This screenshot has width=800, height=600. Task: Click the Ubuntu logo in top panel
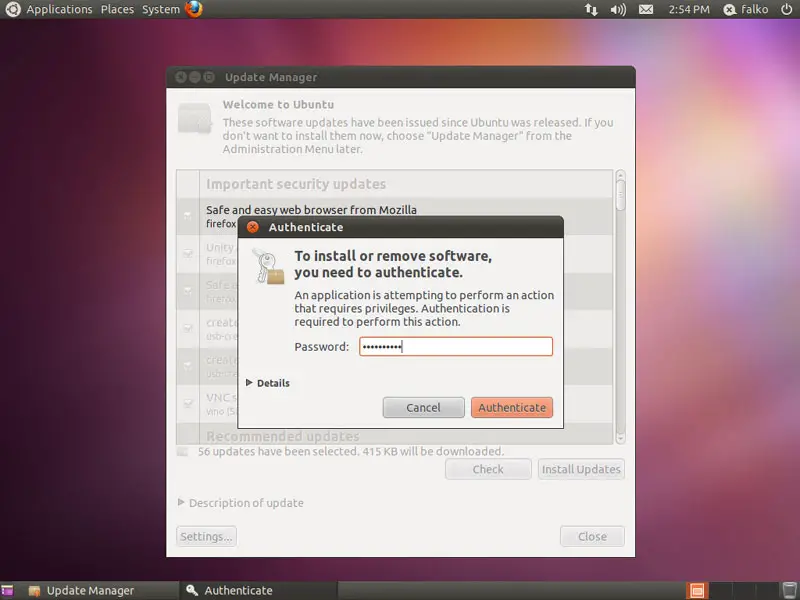click(x=12, y=9)
